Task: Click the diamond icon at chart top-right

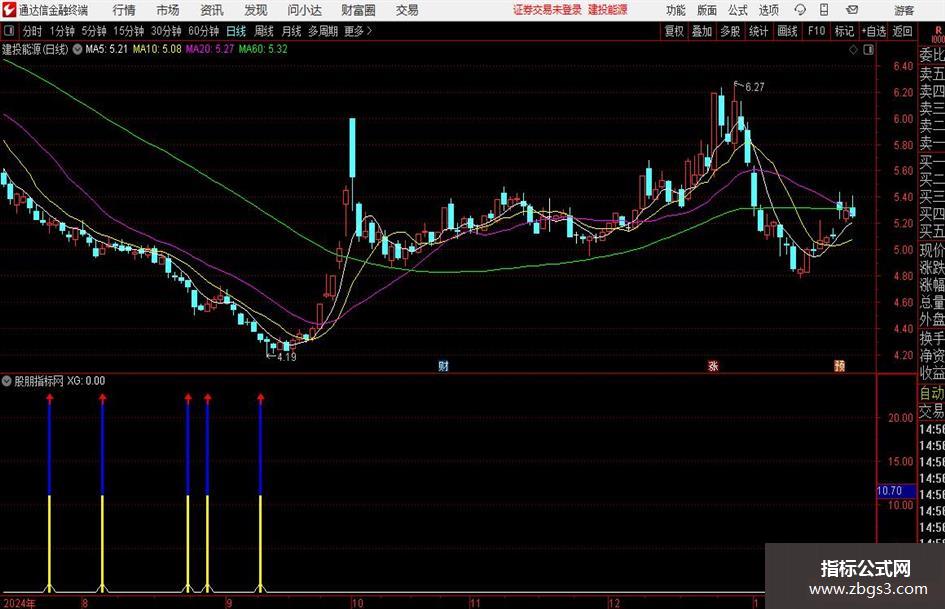Action: pyautogui.click(x=853, y=50)
